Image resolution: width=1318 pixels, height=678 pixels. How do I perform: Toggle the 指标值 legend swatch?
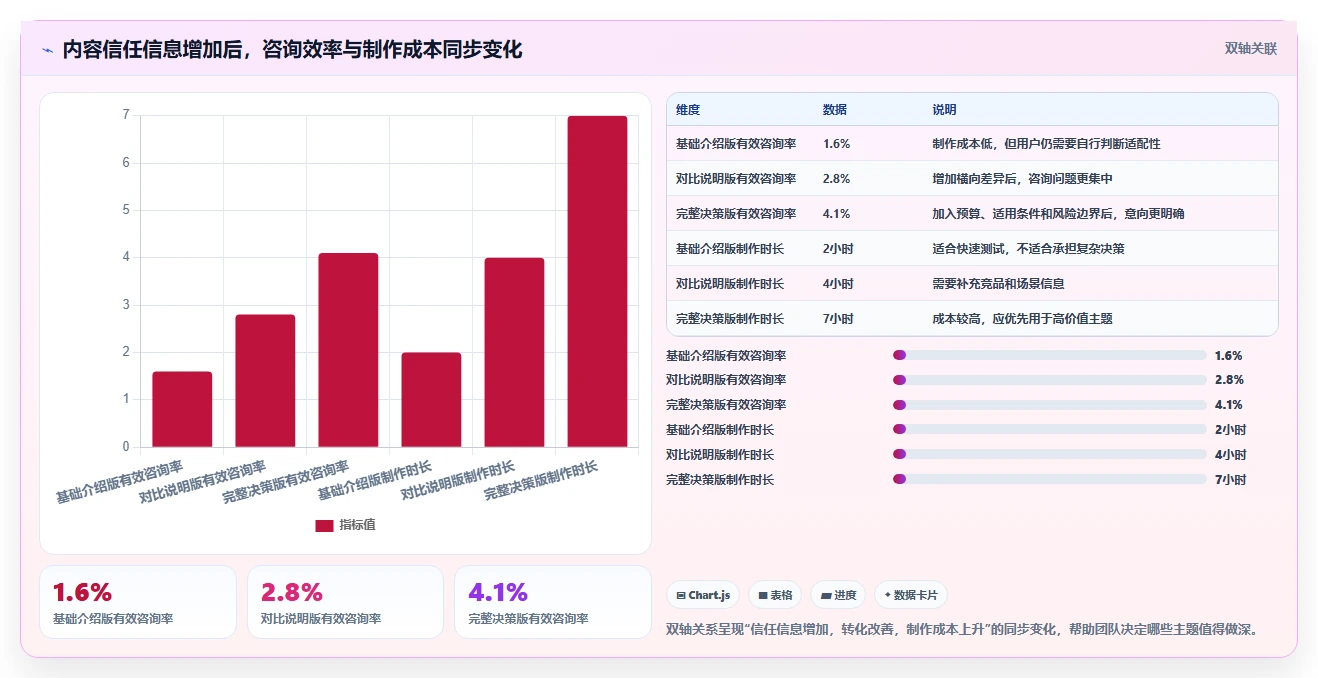pyautogui.click(x=324, y=525)
